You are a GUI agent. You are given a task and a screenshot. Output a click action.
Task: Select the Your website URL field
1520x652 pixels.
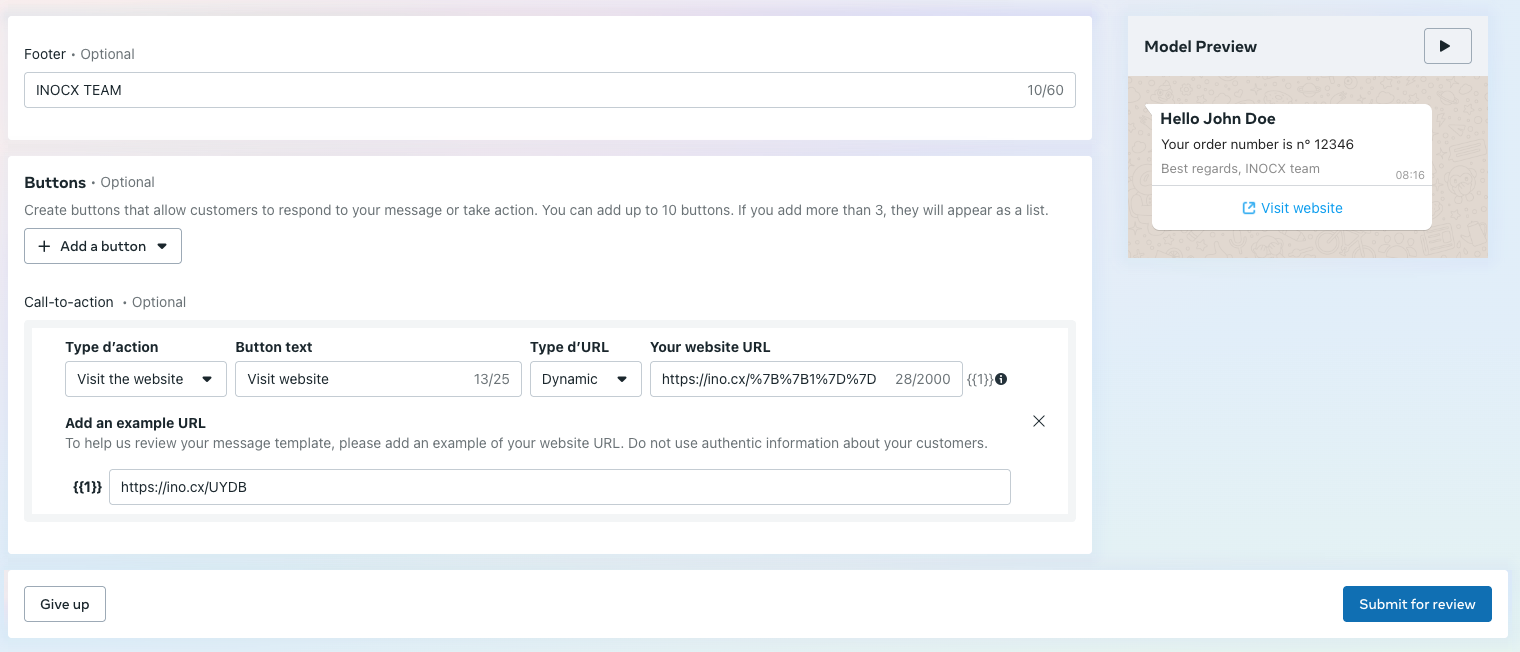tap(770, 379)
